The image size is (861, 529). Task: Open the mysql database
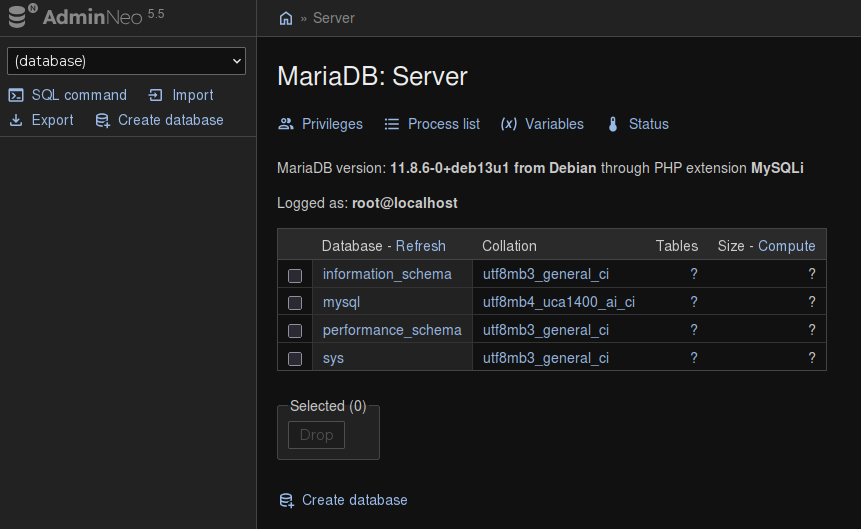click(342, 302)
